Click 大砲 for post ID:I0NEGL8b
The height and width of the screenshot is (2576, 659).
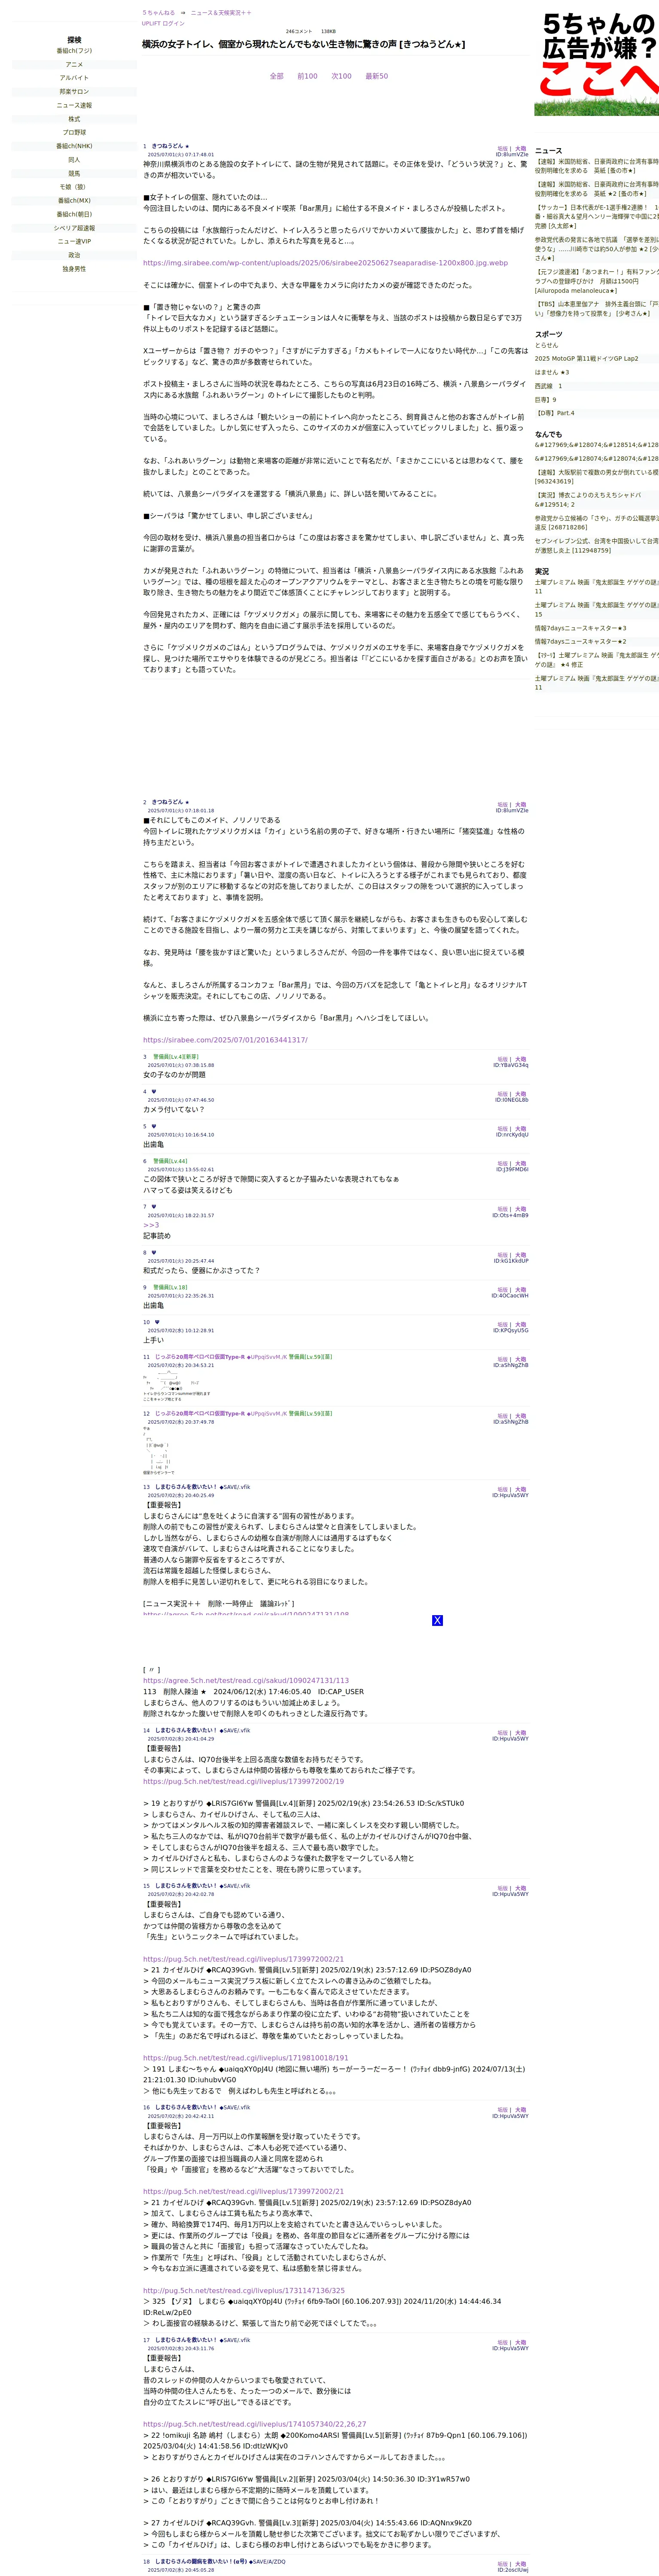tap(521, 1094)
